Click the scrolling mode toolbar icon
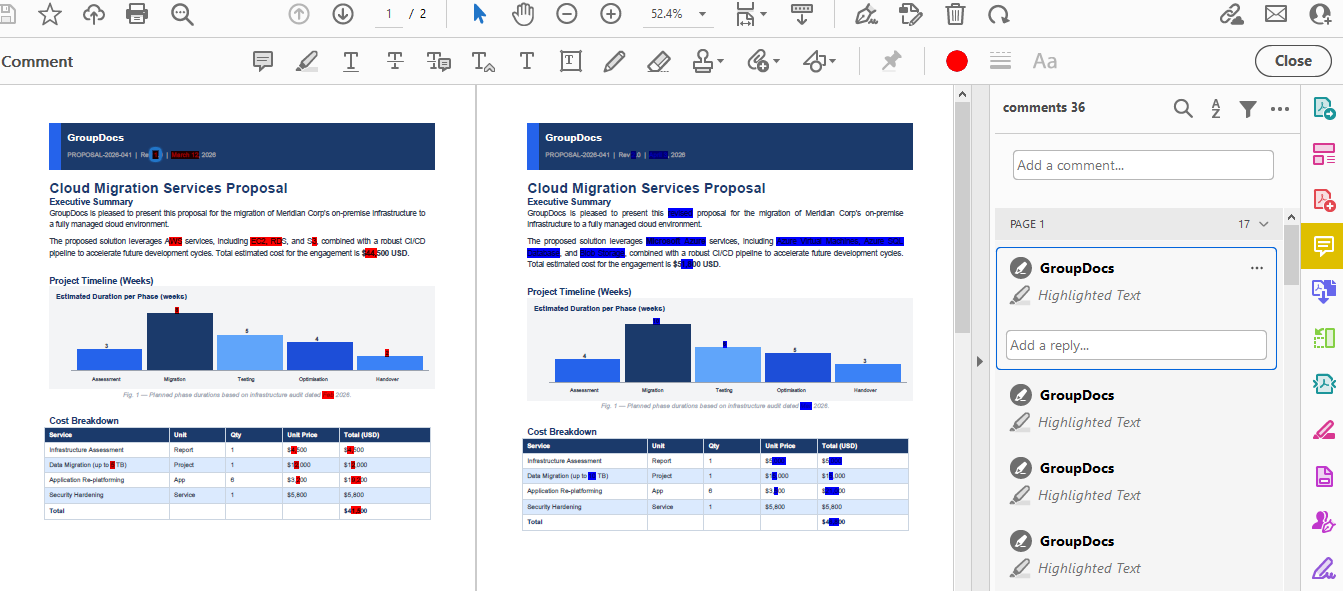This screenshot has width=1343, height=591. pyautogui.click(x=801, y=14)
